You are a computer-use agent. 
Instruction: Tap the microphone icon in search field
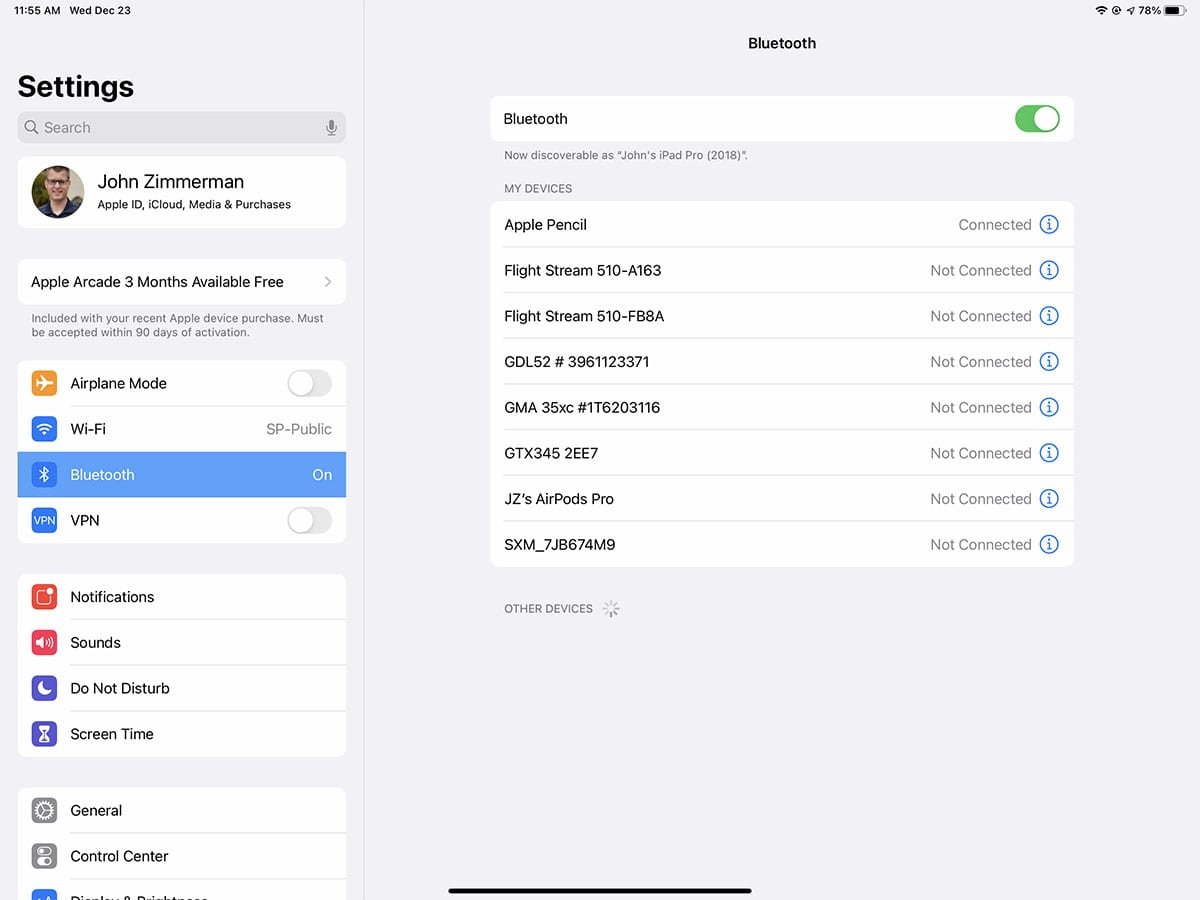(331, 128)
